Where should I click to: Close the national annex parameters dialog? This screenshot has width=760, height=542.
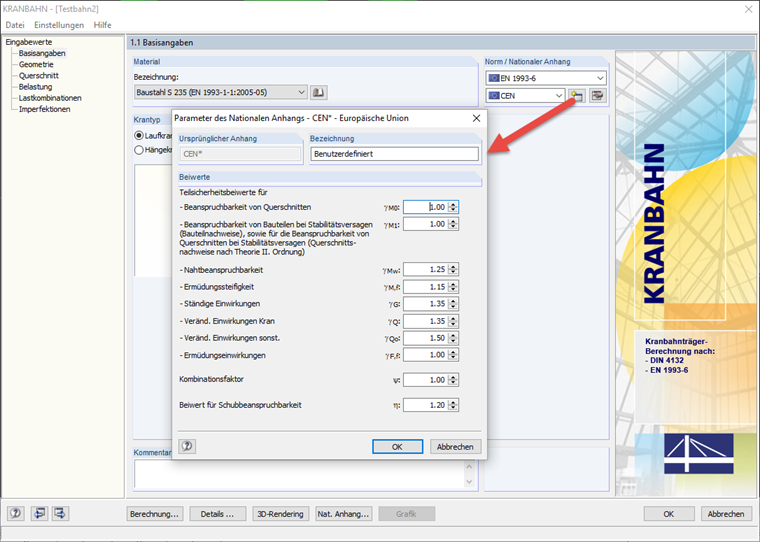(x=476, y=118)
